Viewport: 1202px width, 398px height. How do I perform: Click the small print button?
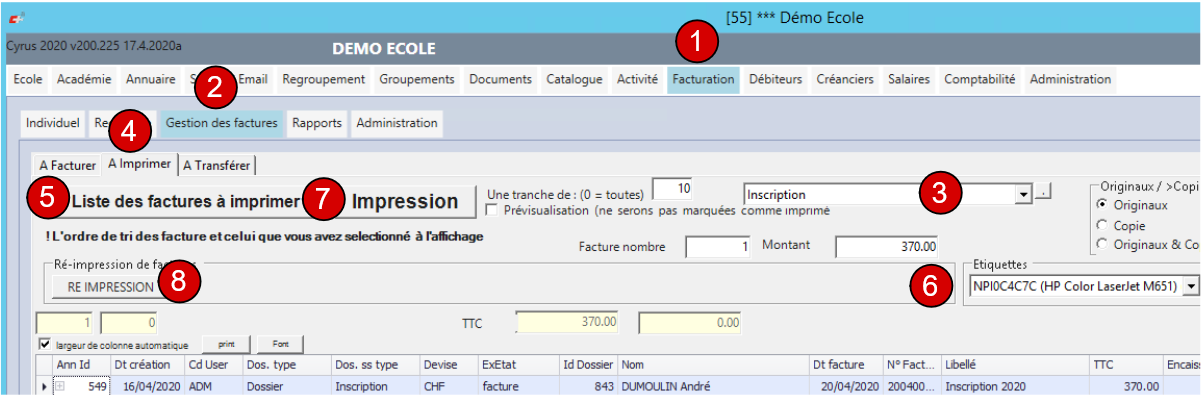(x=227, y=344)
